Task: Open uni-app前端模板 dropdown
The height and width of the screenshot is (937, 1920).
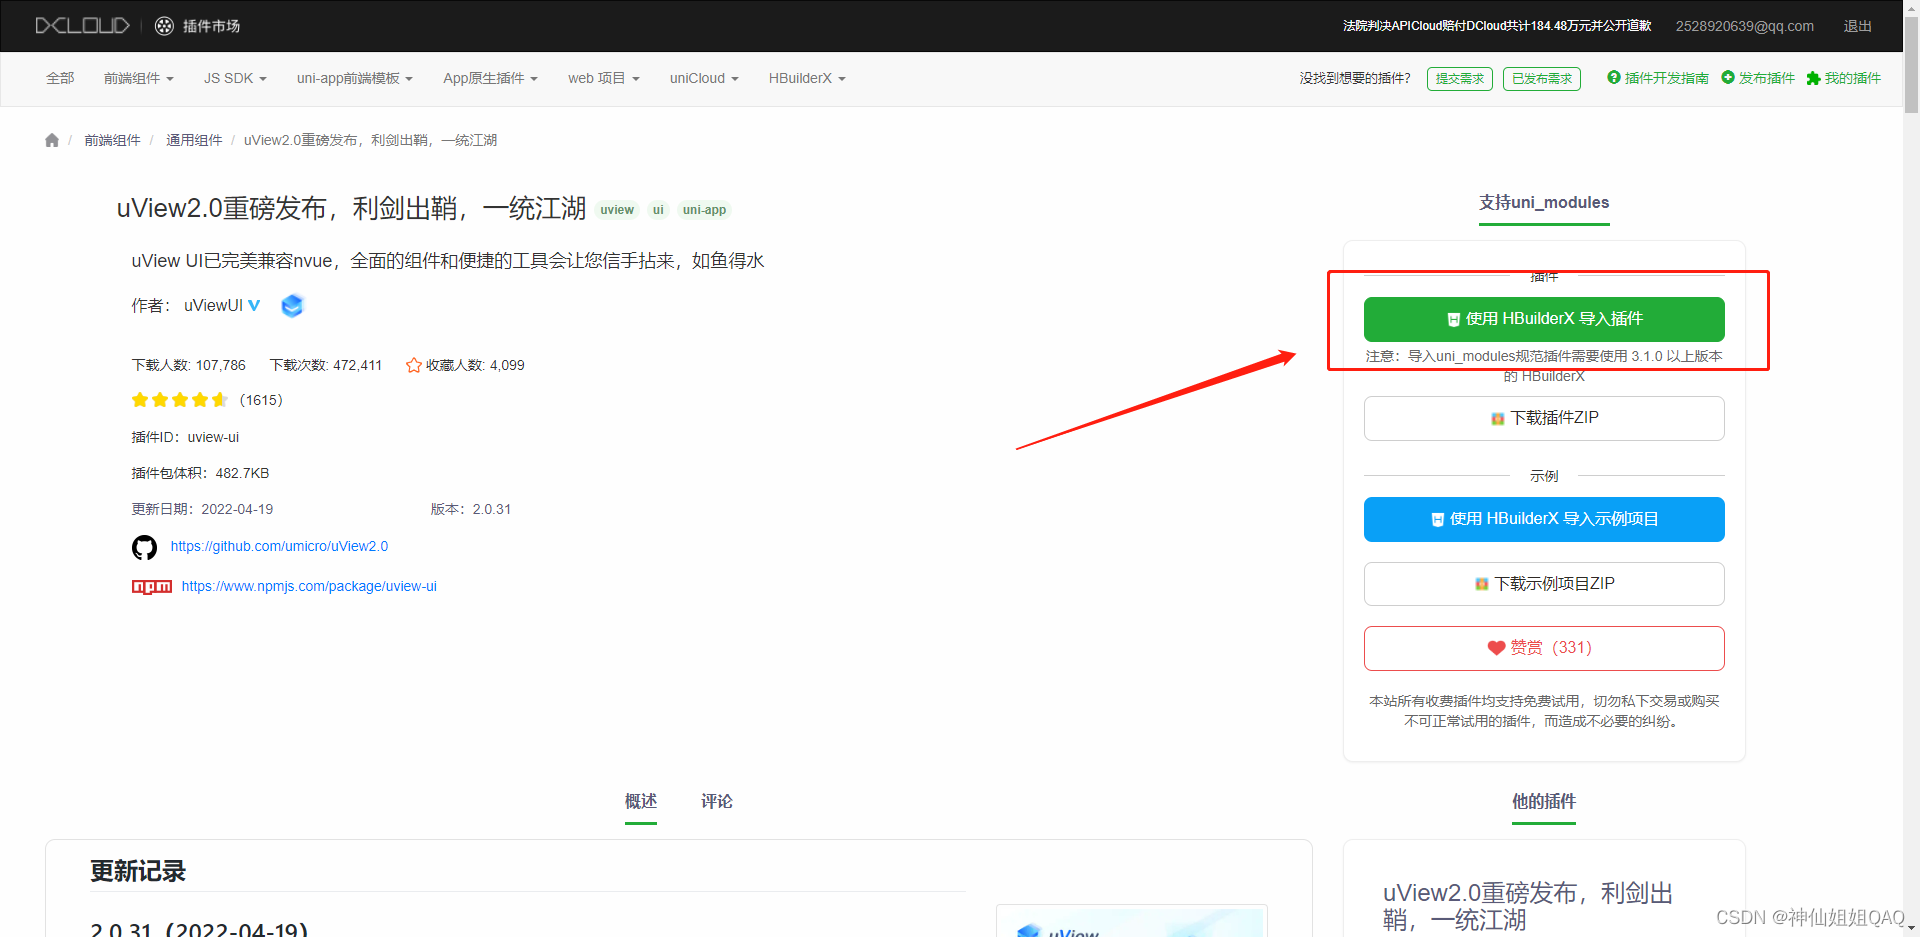Action: [x=354, y=78]
